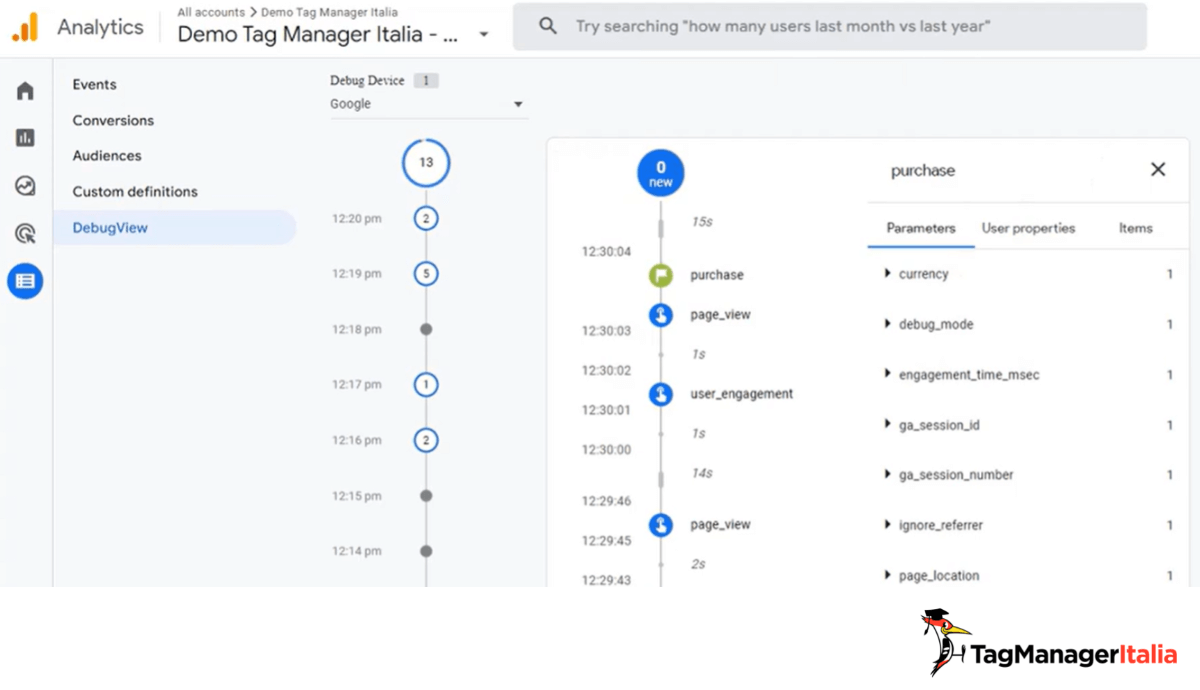1200x690 pixels.
Task: Select the 12:19 pm timeline marker with 5 events
Action: coord(426,274)
